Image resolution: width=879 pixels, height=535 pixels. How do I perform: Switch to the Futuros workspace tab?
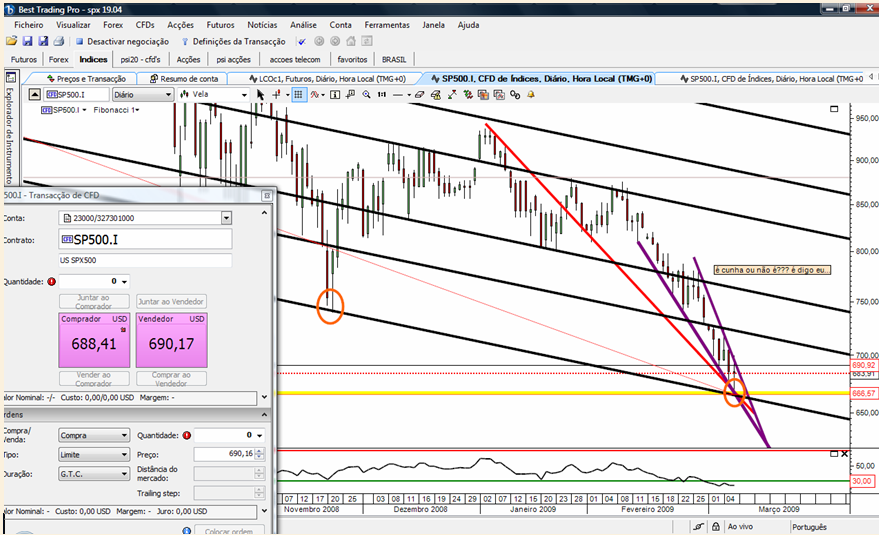tap(24, 59)
